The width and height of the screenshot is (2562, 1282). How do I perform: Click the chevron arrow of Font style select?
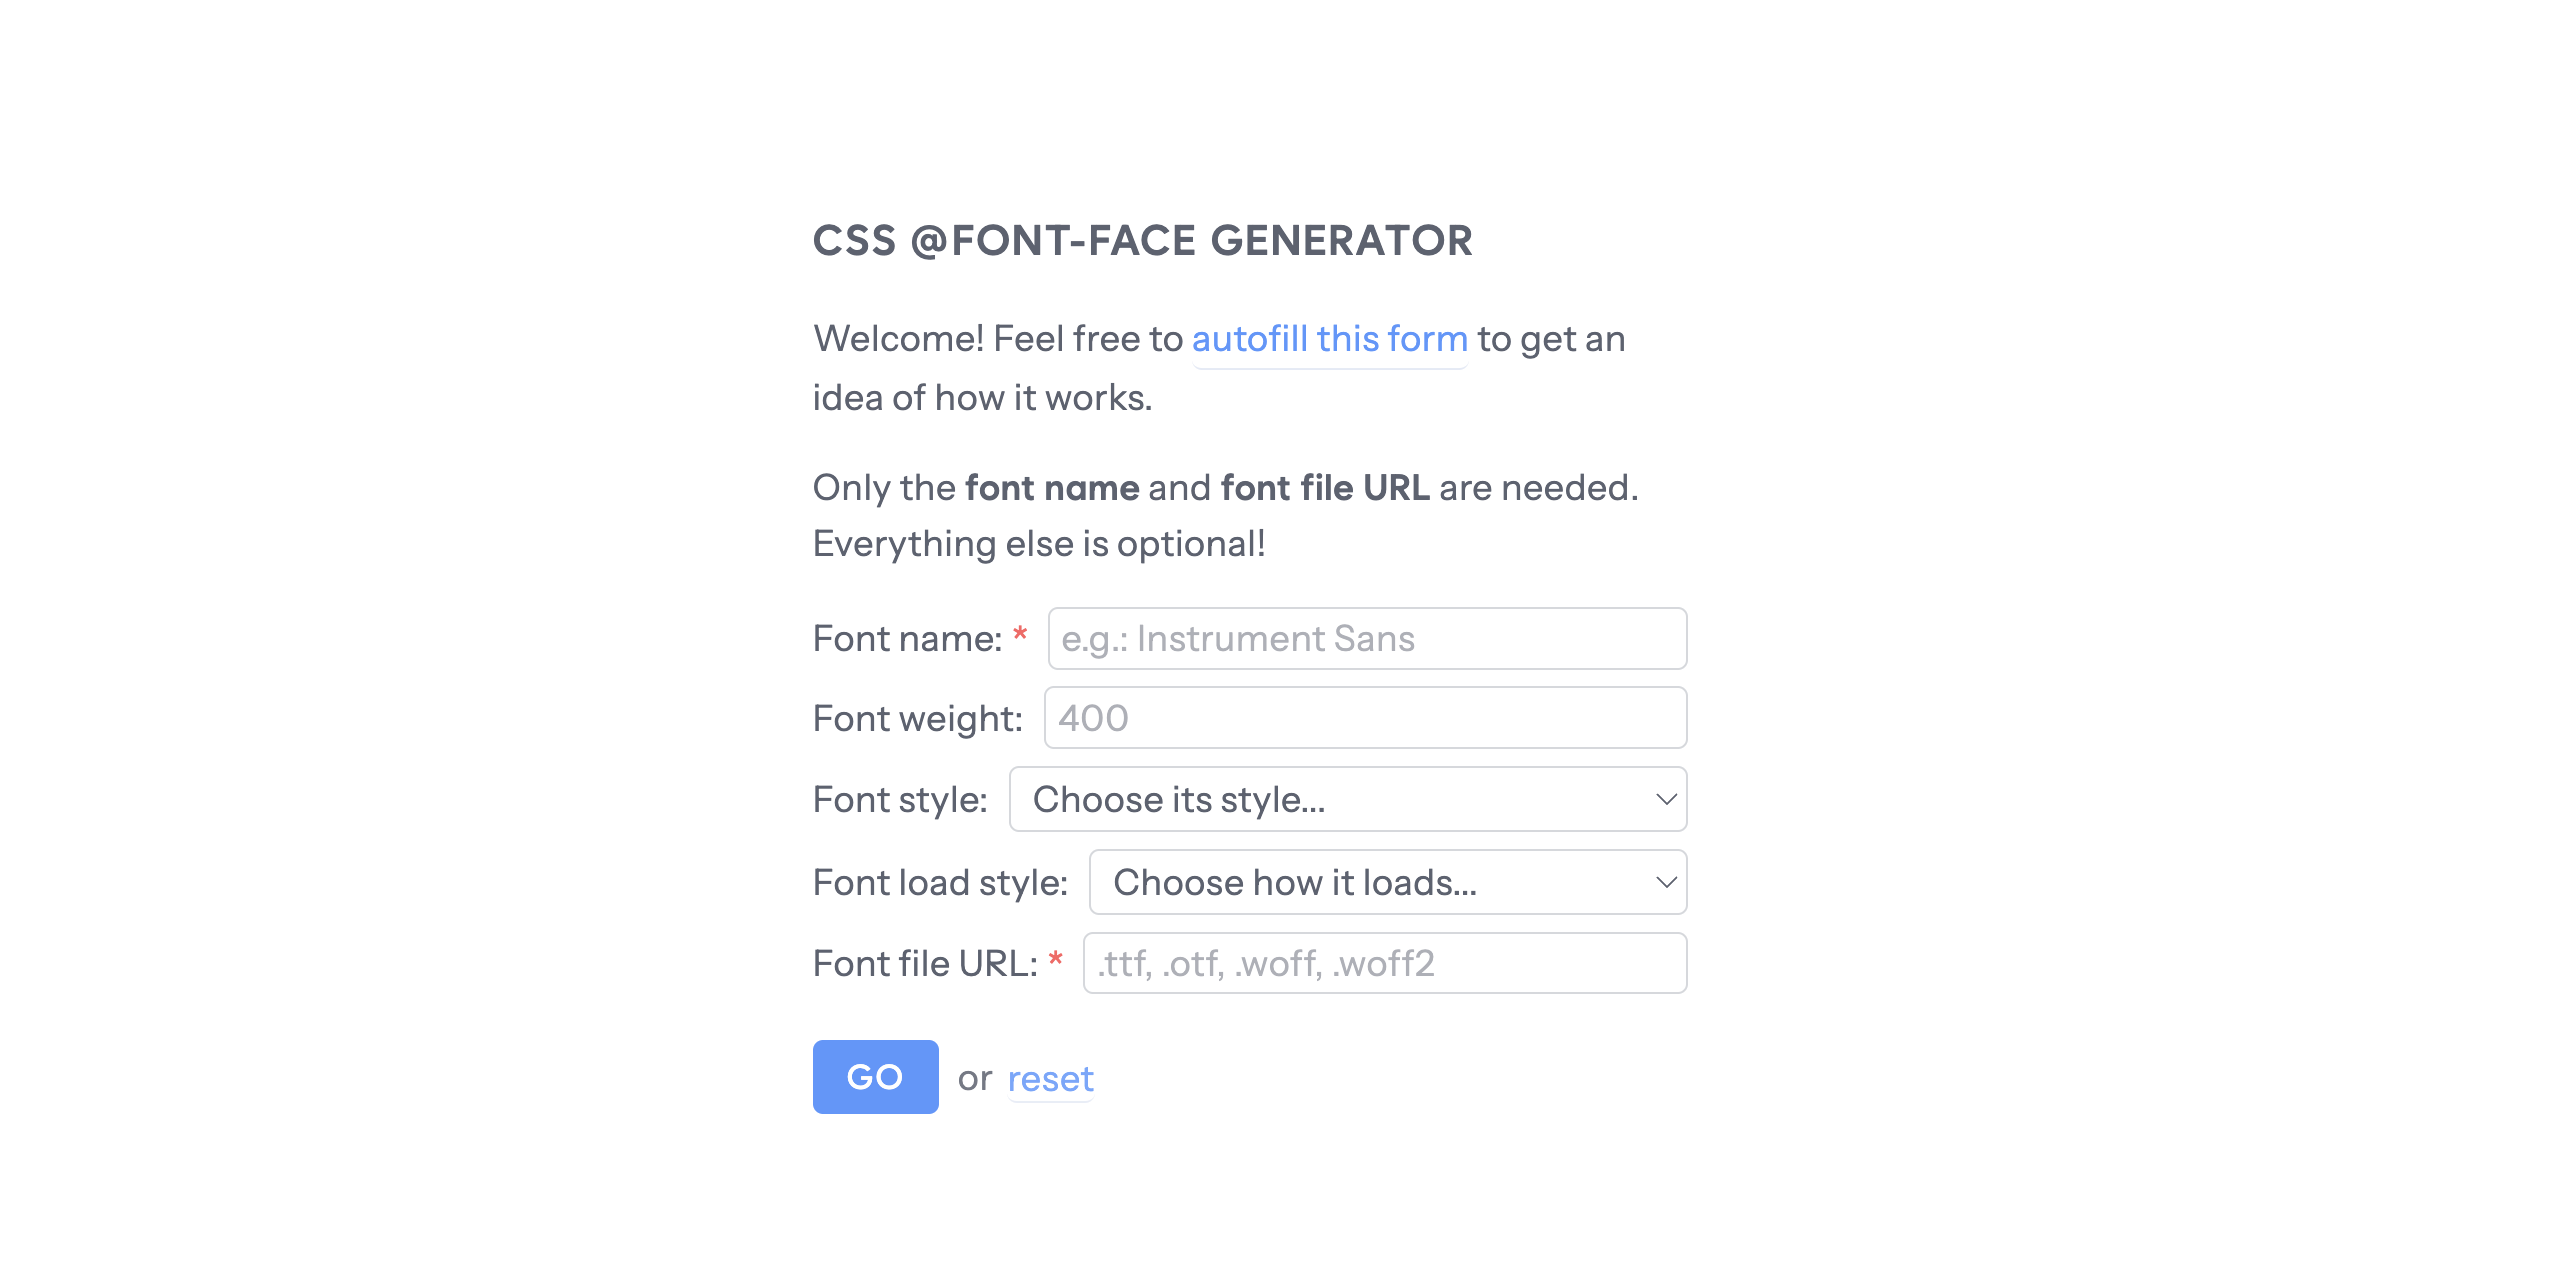pos(1665,800)
